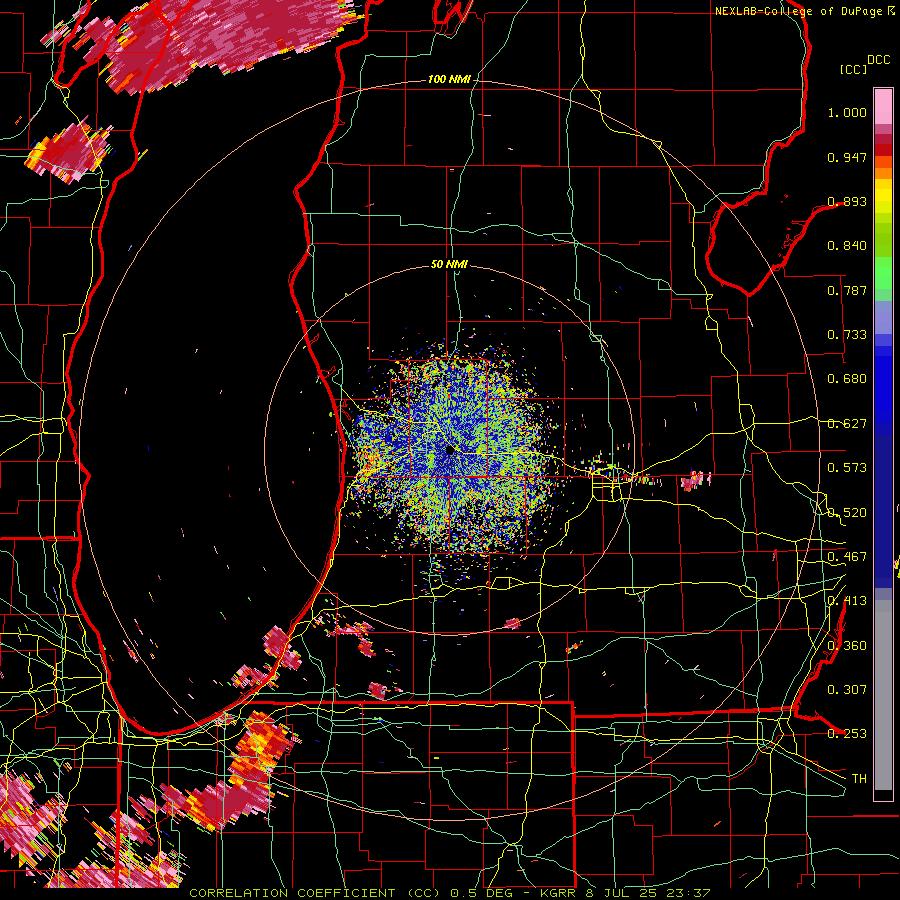Click the black radar site dot at center
The height and width of the screenshot is (900, 900).
coord(449,451)
